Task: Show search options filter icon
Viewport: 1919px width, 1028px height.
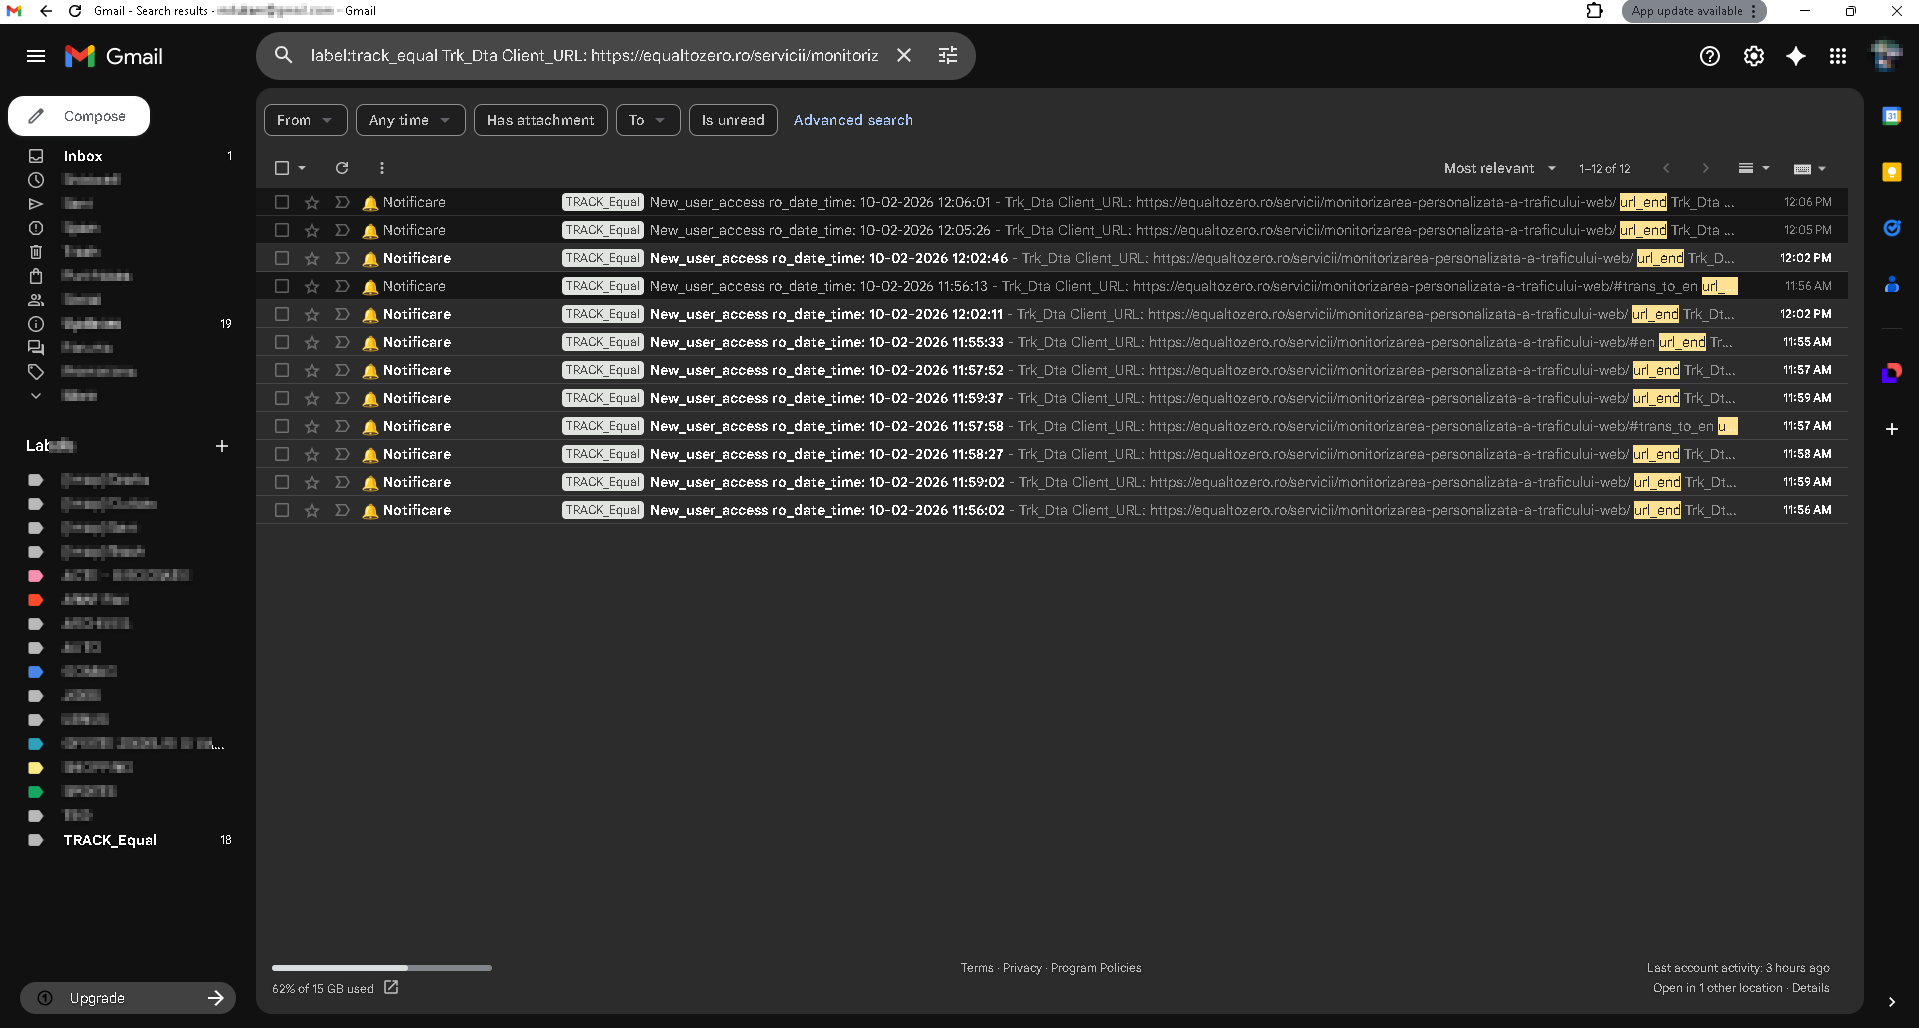Action: coord(947,55)
